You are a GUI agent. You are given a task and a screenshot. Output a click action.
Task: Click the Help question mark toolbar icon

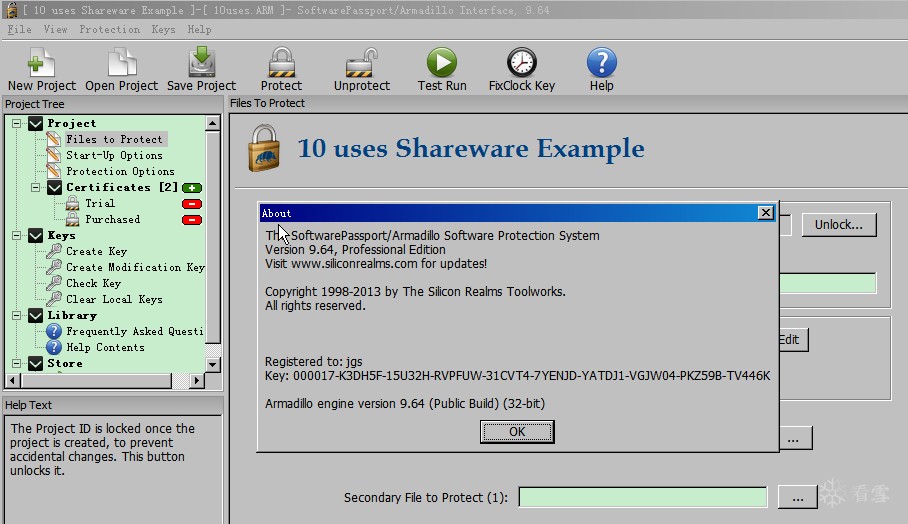pos(602,62)
